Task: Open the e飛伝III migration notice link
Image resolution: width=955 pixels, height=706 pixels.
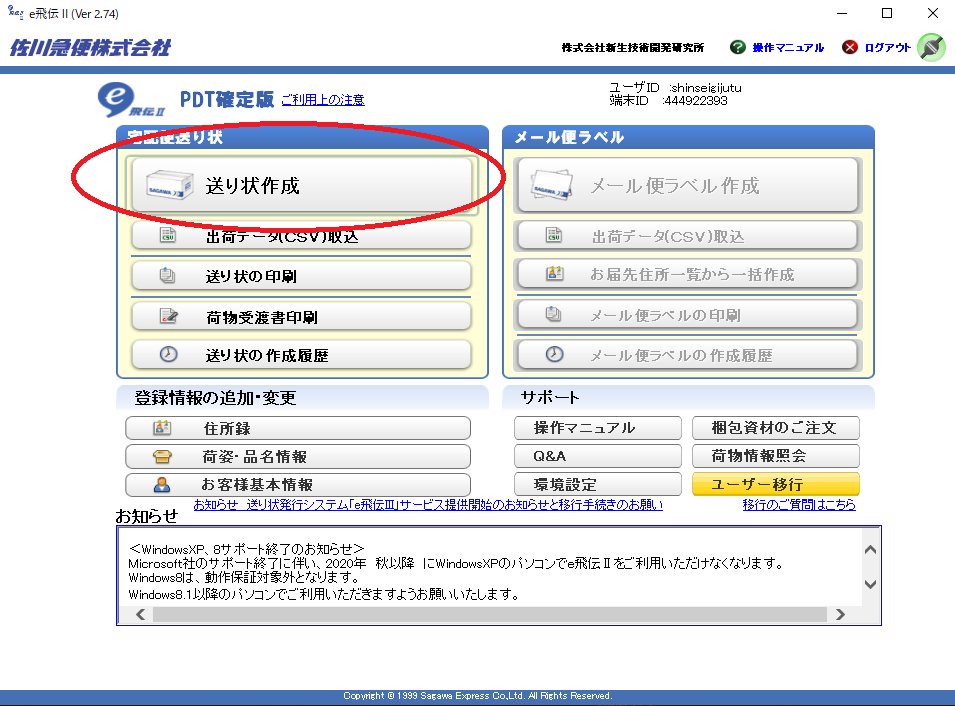Action: (x=428, y=505)
